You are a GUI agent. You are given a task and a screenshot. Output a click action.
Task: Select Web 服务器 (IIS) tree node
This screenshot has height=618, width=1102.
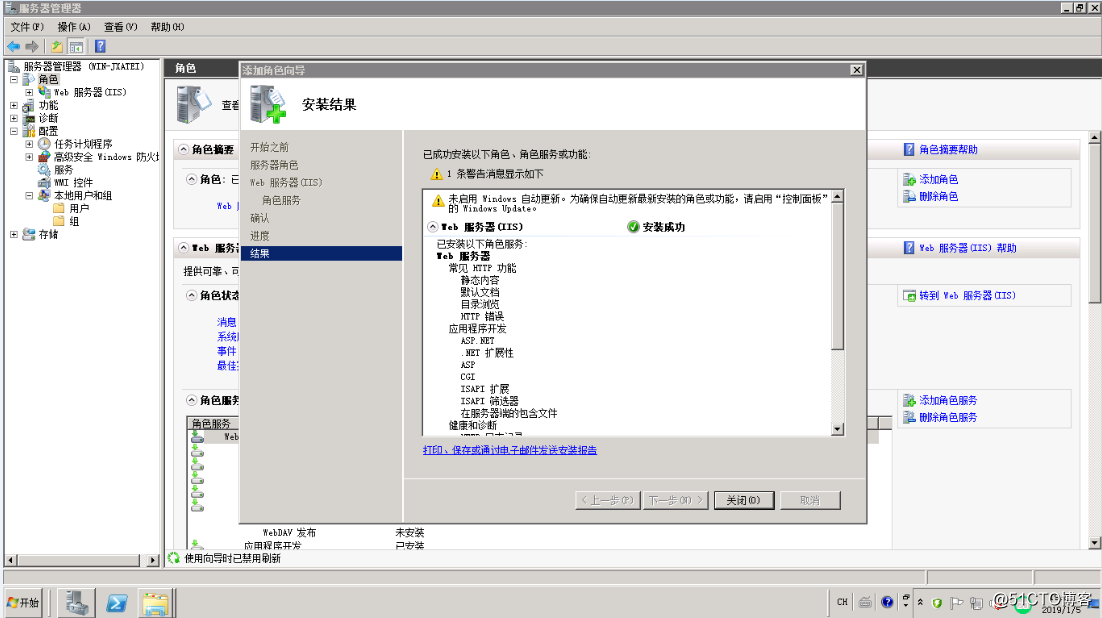coord(90,92)
